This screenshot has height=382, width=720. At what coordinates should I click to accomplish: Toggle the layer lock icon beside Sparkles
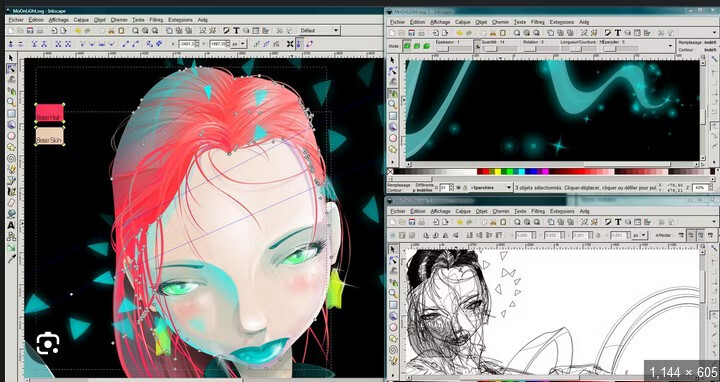465,187
